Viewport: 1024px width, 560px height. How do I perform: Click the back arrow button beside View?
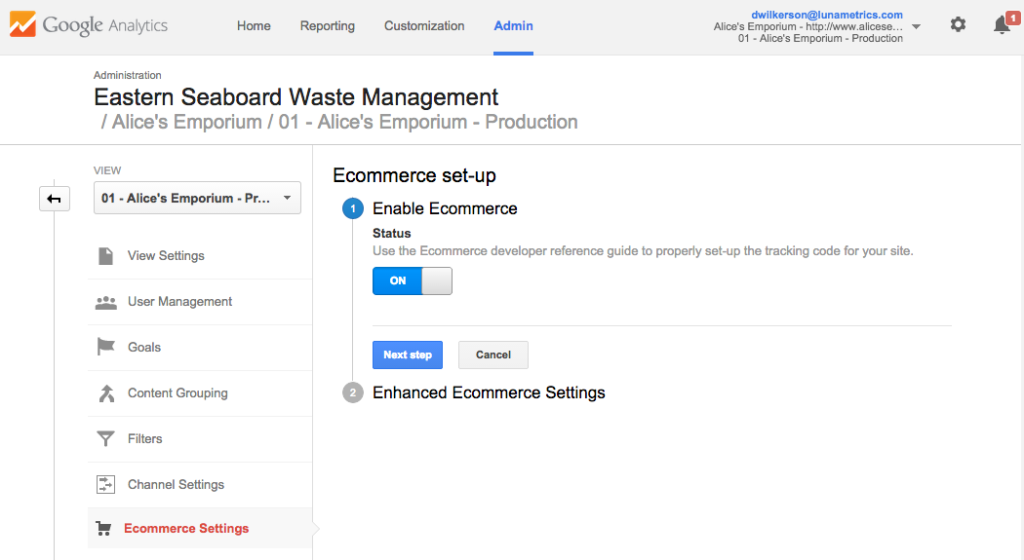pos(54,198)
